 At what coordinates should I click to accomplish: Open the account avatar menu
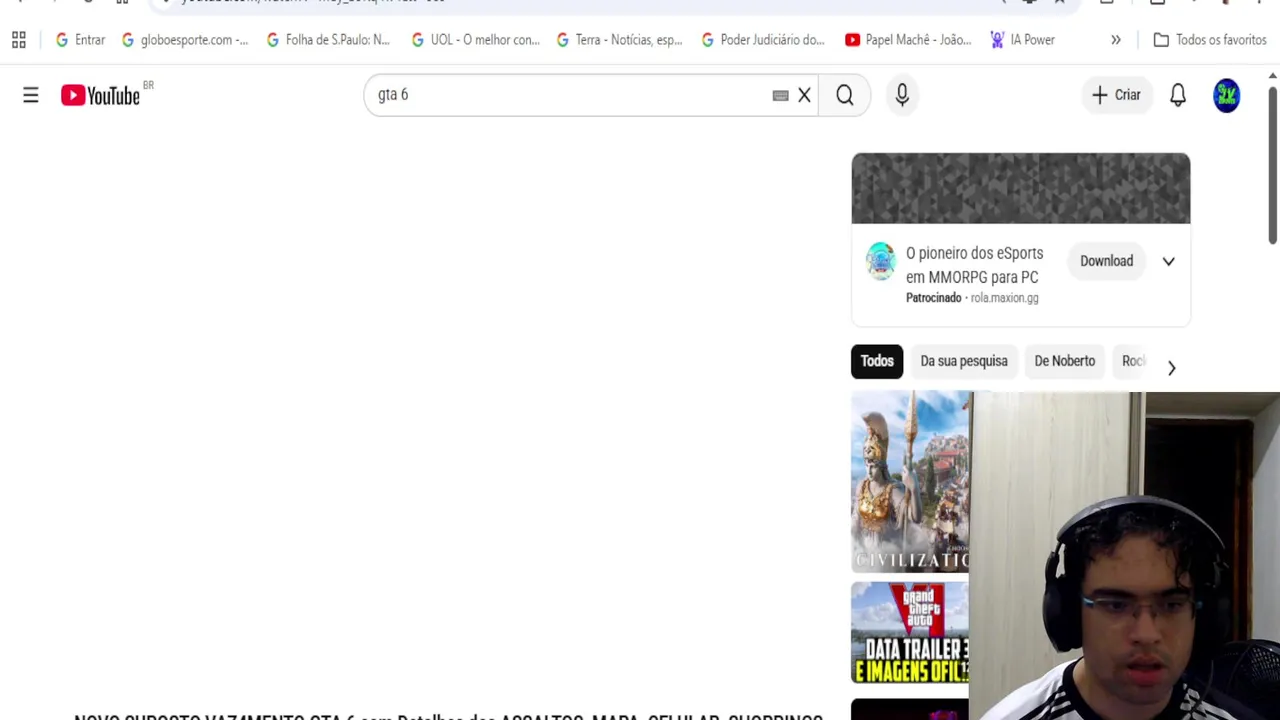point(1227,95)
